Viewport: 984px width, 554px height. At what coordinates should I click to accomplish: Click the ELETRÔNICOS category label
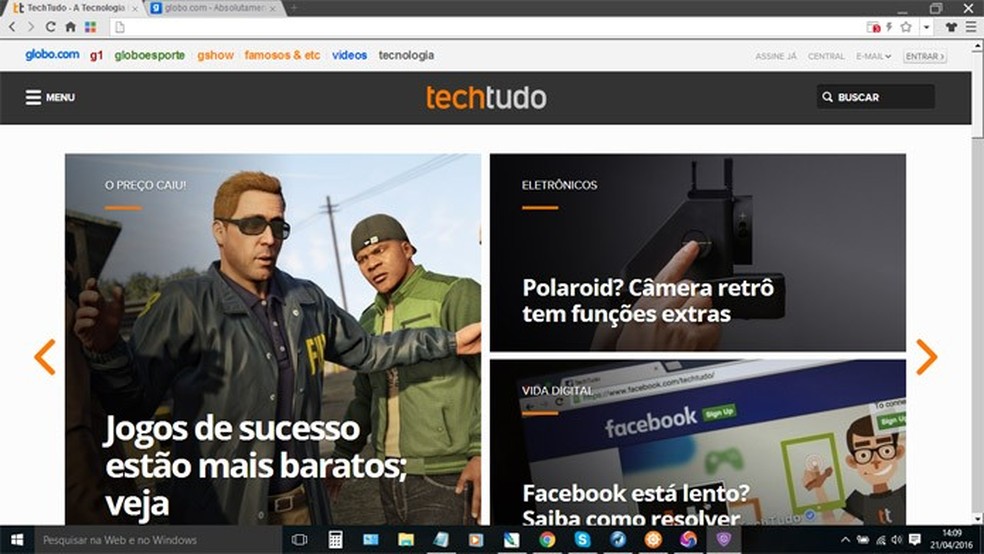(x=559, y=185)
